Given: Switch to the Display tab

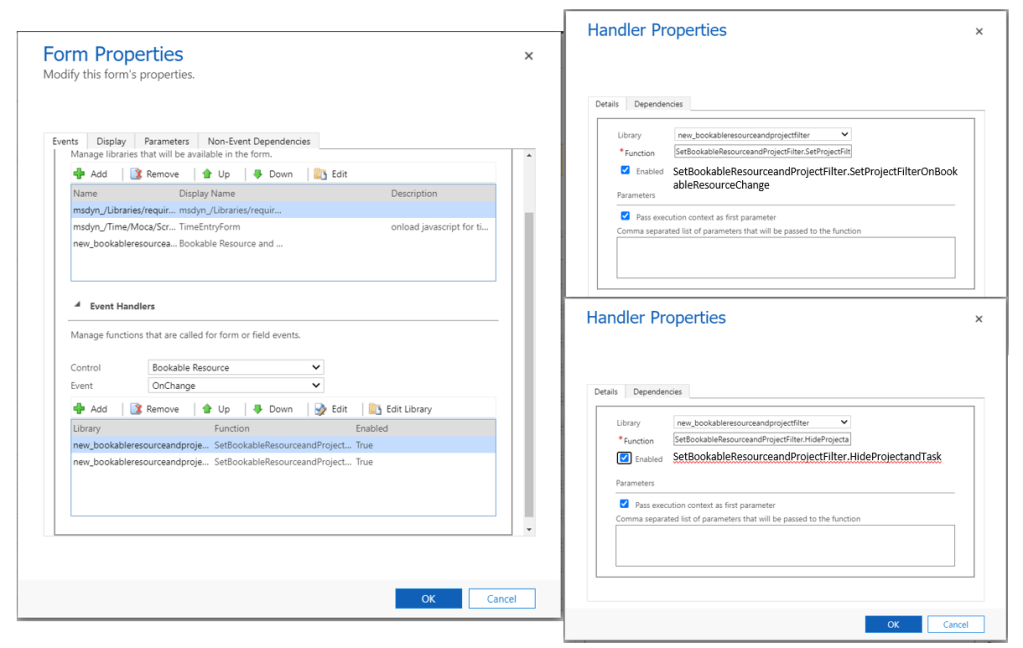Looking at the screenshot, I should 111,142.
